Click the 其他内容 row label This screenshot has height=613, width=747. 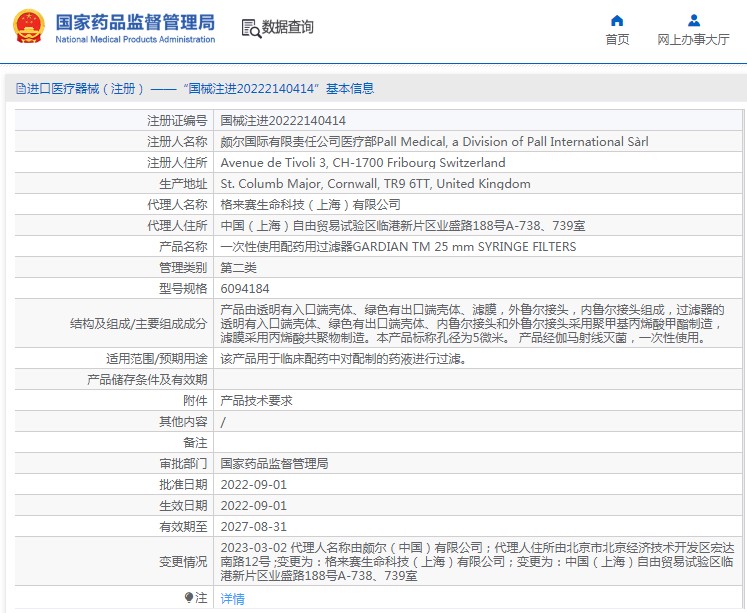[183, 422]
